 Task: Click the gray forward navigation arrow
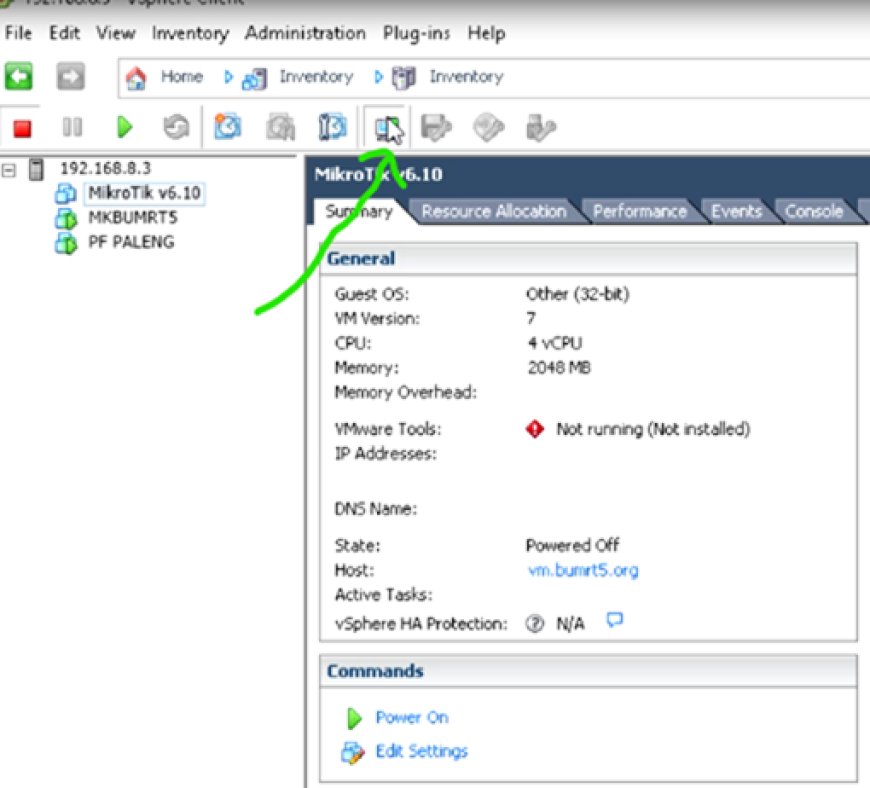click(70, 76)
